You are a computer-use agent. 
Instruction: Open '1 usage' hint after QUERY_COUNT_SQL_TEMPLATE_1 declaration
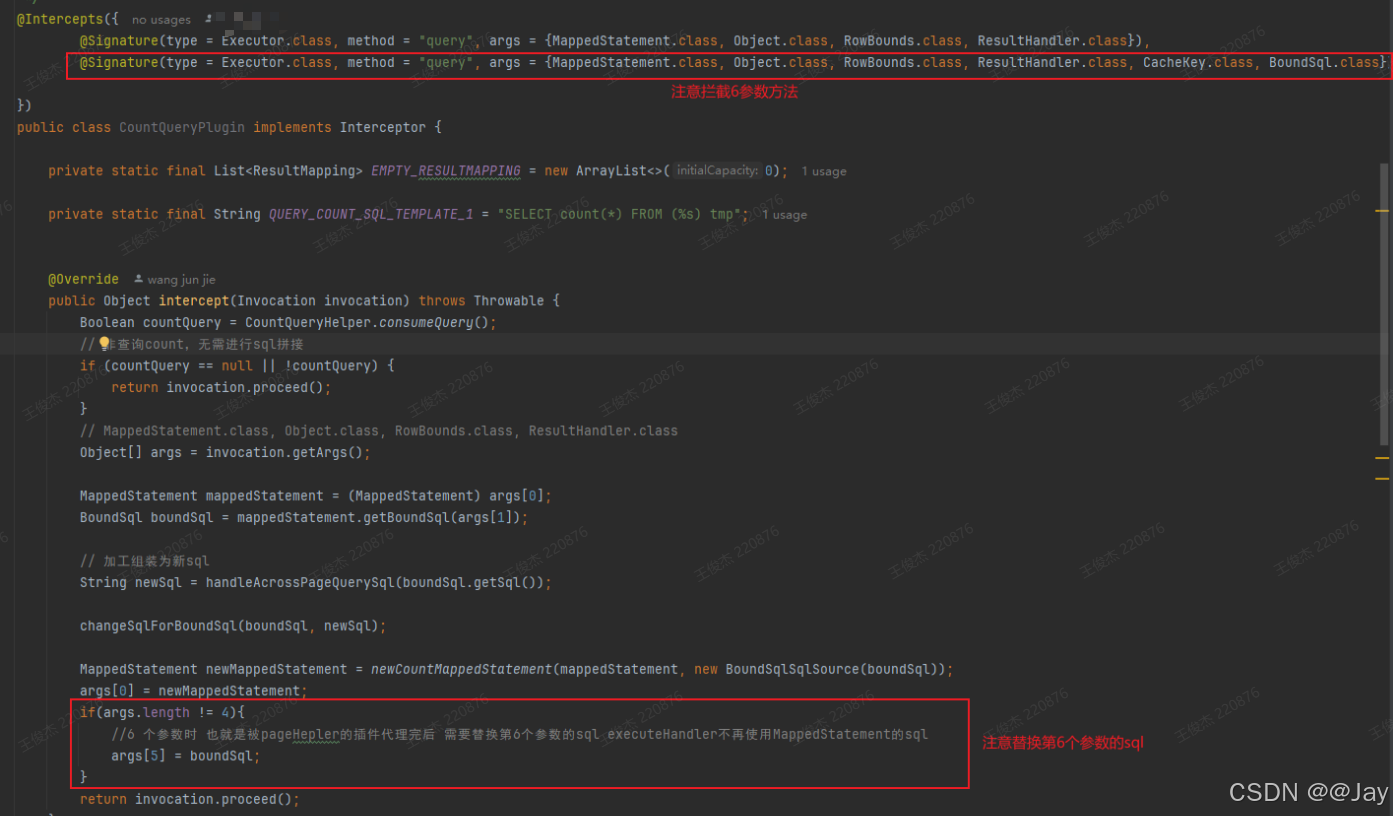coord(784,215)
